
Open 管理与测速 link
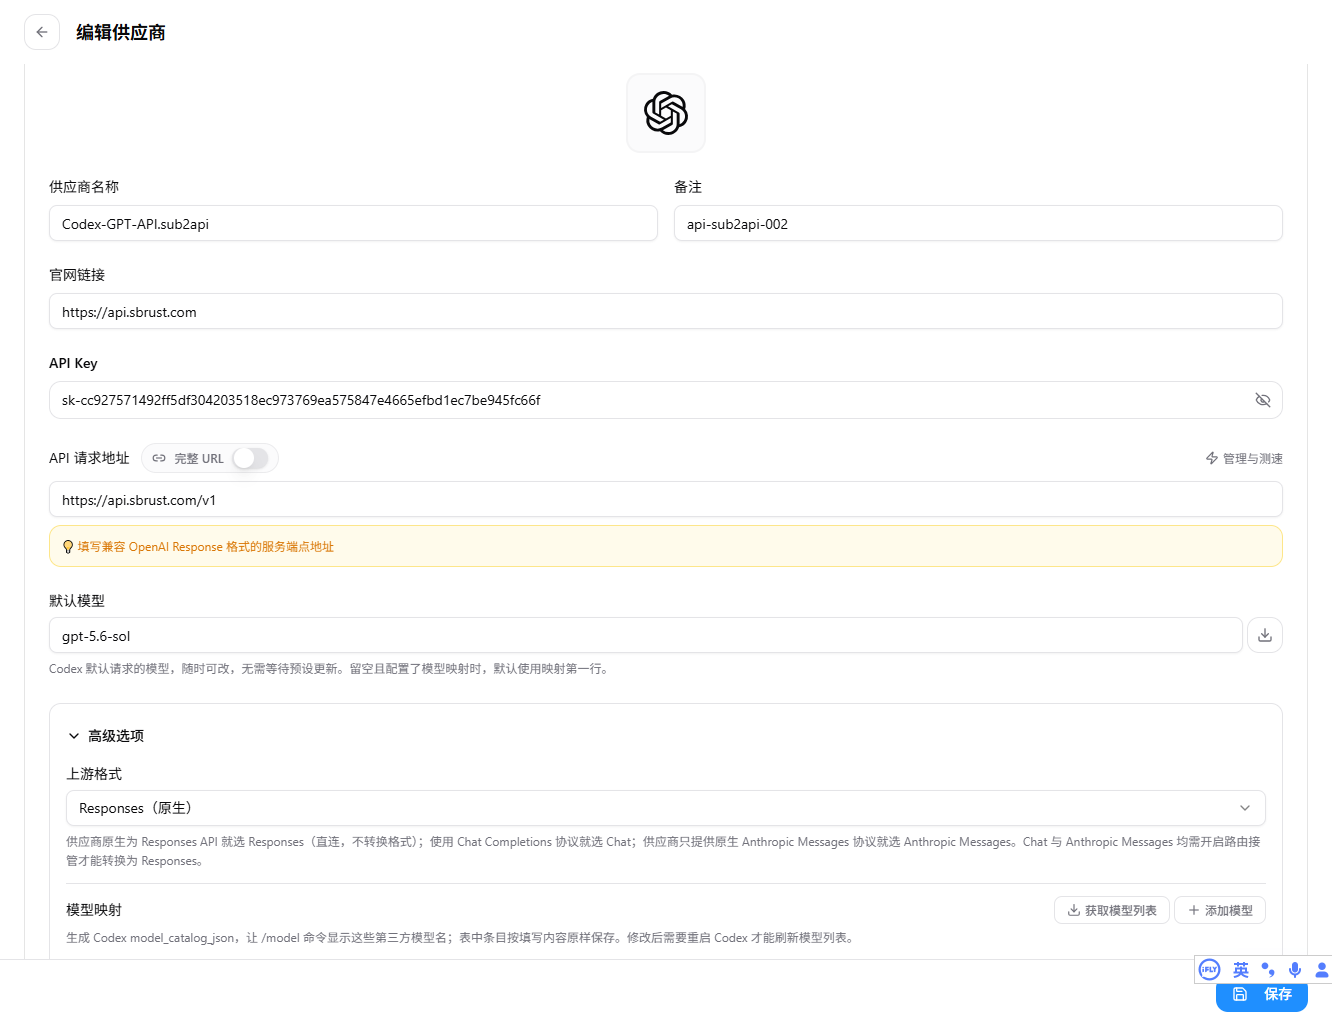click(x=1244, y=458)
